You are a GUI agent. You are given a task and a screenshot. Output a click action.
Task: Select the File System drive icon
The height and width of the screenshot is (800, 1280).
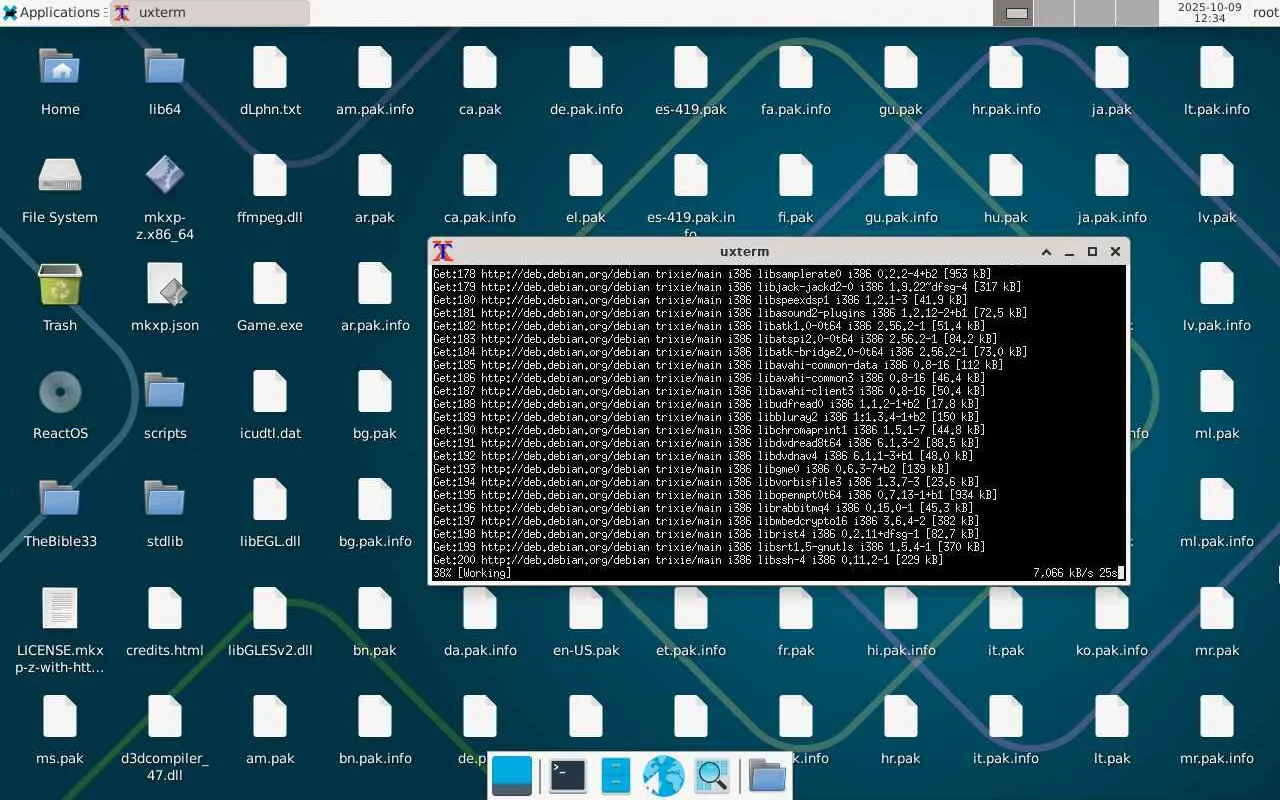(x=60, y=176)
